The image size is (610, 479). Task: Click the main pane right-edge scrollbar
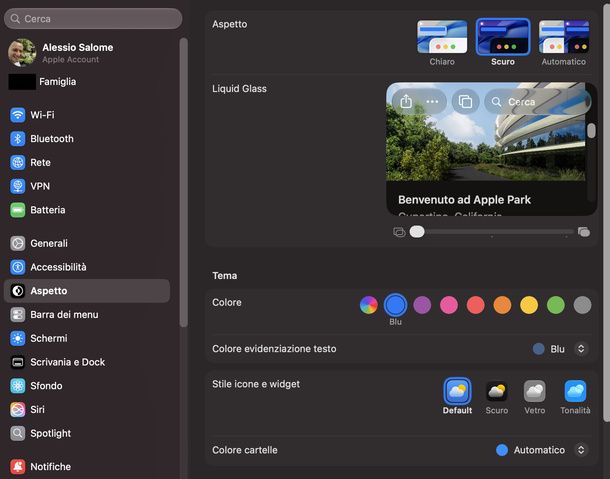606,212
